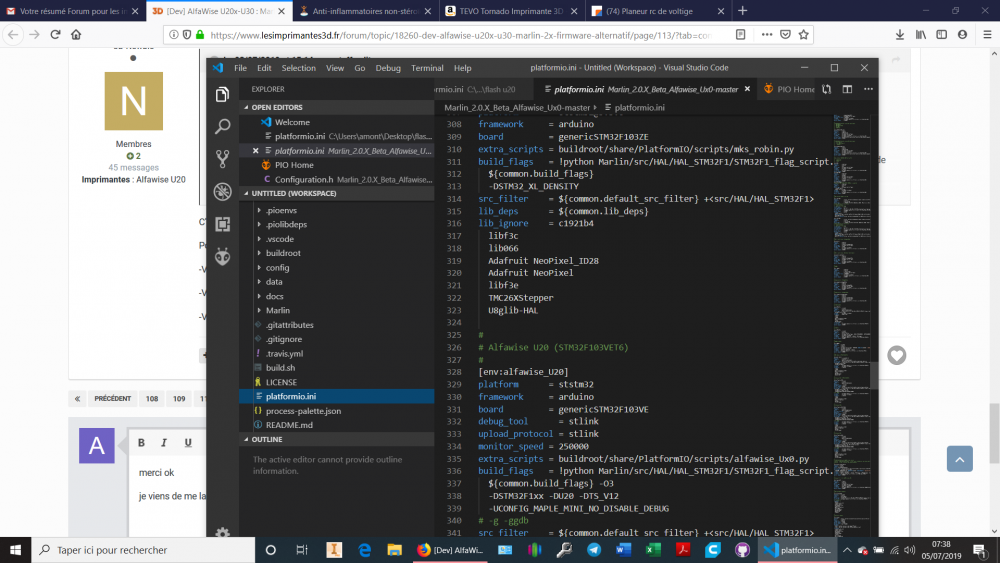The image size is (1000, 563).
Task: Split the editor right
Action: pos(847,89)
